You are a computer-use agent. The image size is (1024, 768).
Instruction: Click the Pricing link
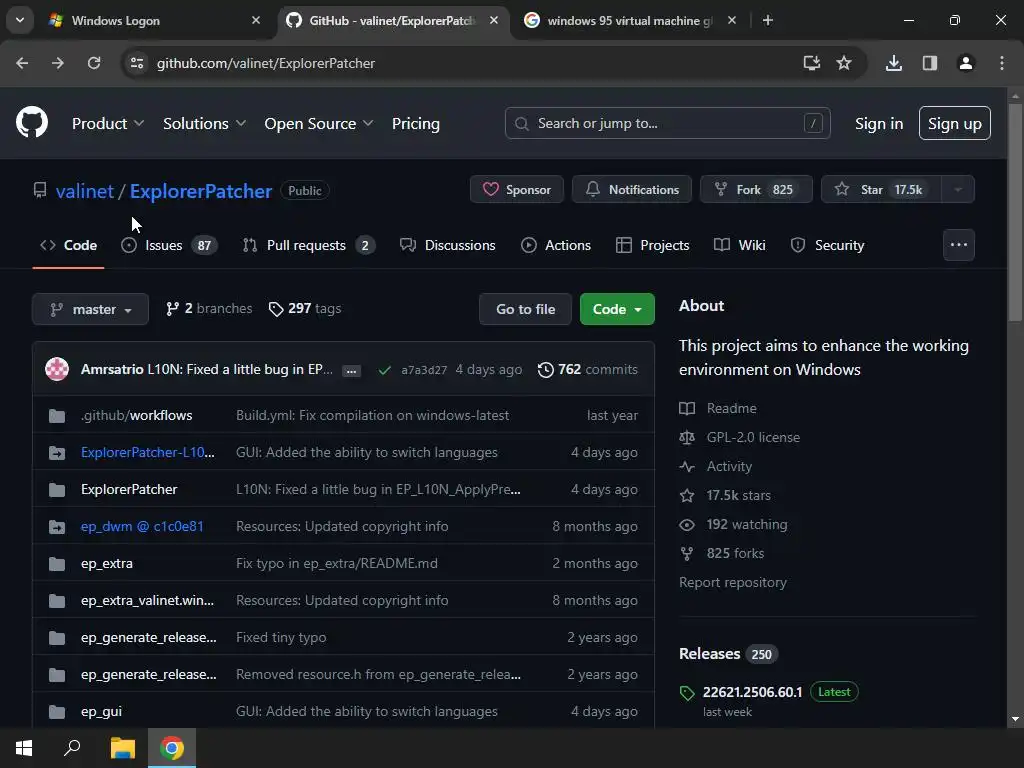click(x=416, y=123)
